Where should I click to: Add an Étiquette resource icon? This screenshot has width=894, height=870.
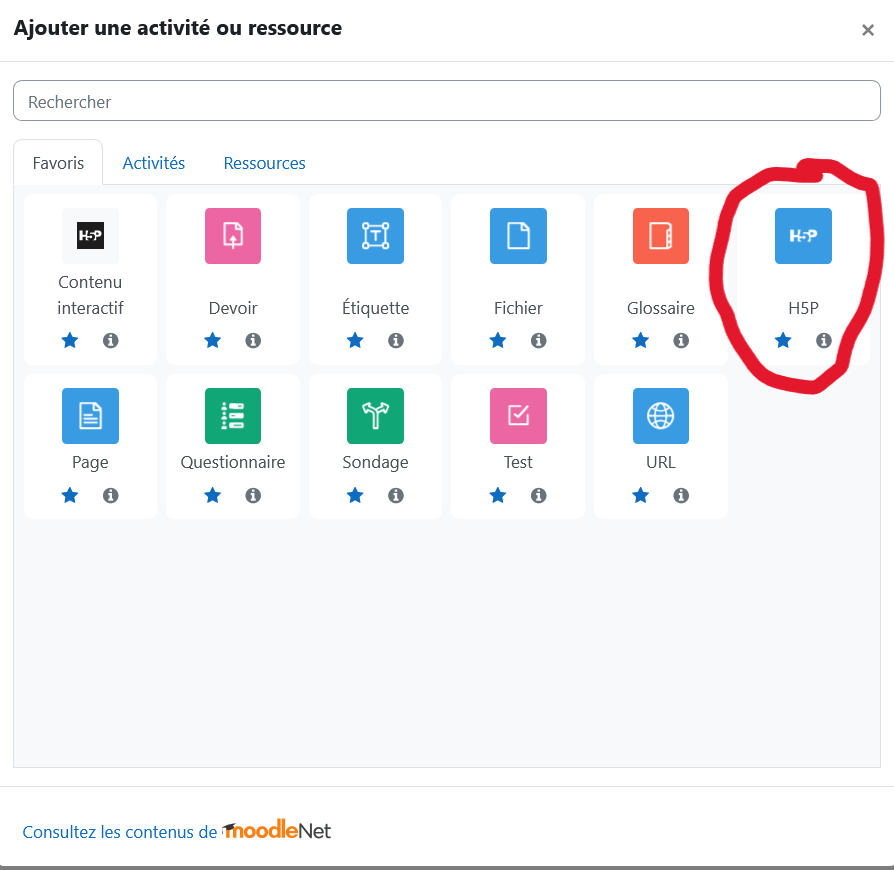(375, 235)
